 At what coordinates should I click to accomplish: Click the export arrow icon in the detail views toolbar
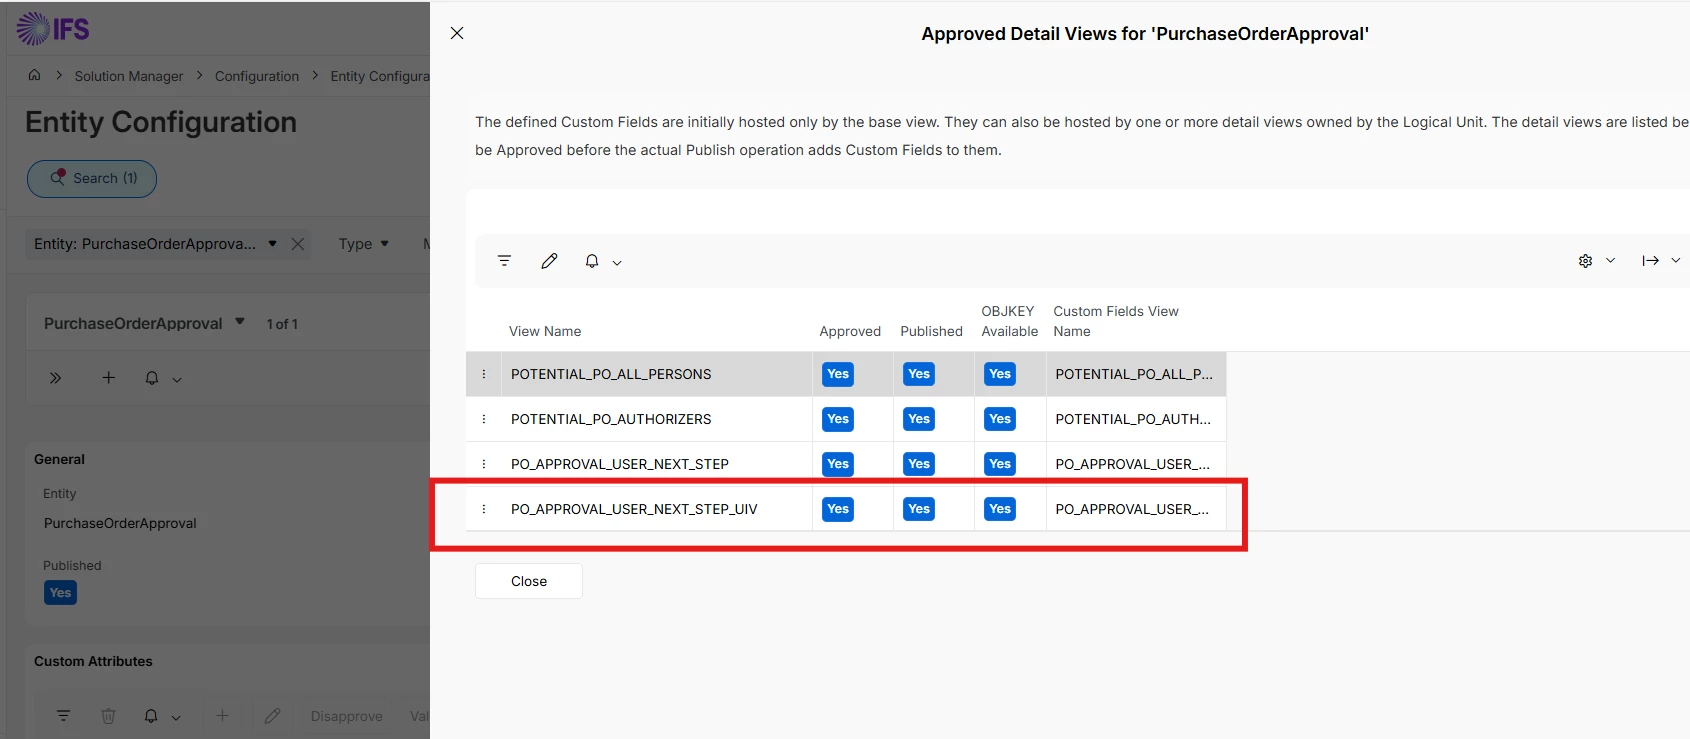click(x=1650, y=261)
